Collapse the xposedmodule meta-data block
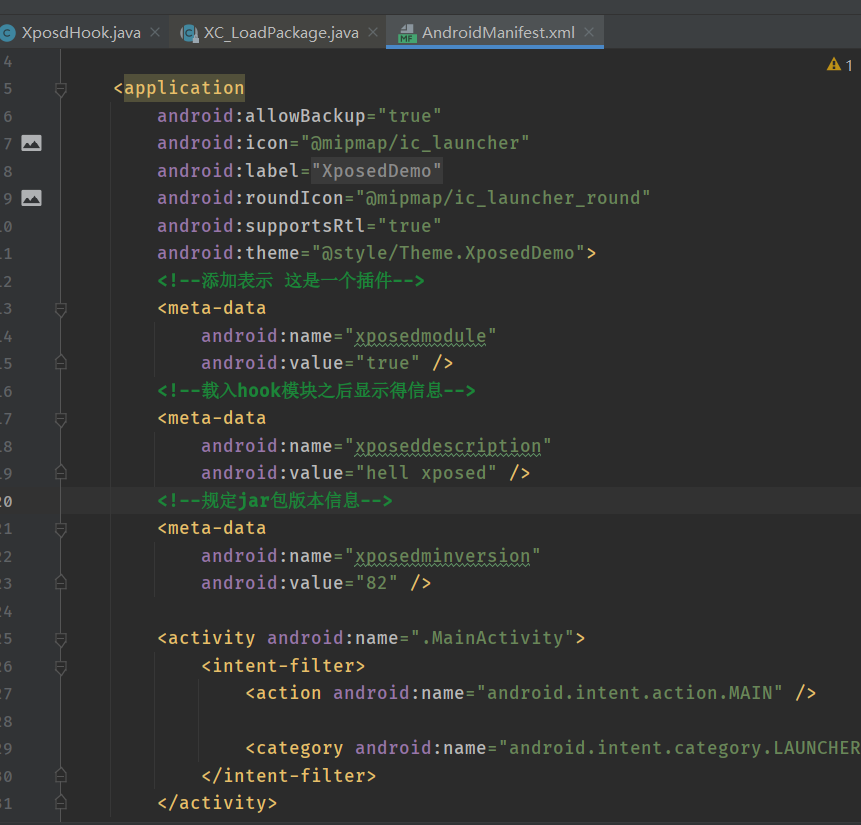861x825 pixels. click(x=61, y=309)
